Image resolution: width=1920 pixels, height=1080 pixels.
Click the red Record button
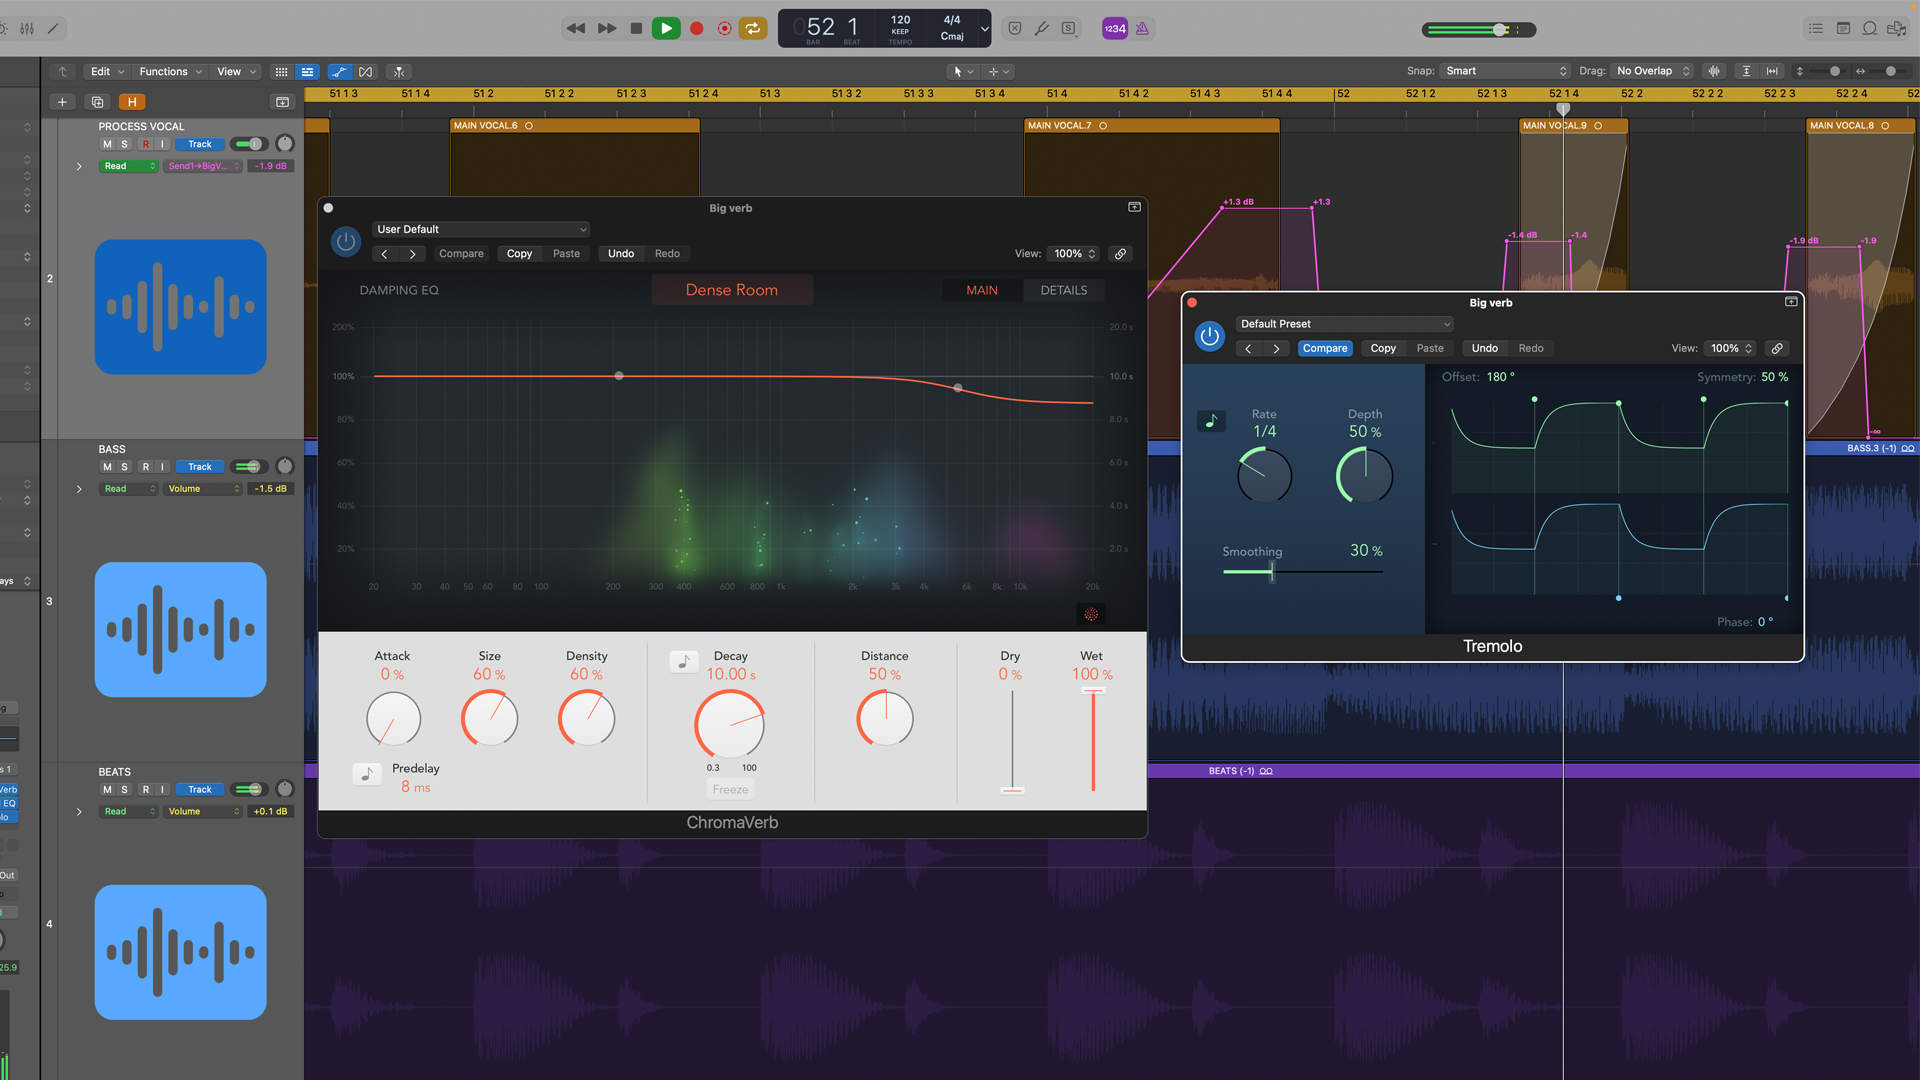(x=696, y=28)
